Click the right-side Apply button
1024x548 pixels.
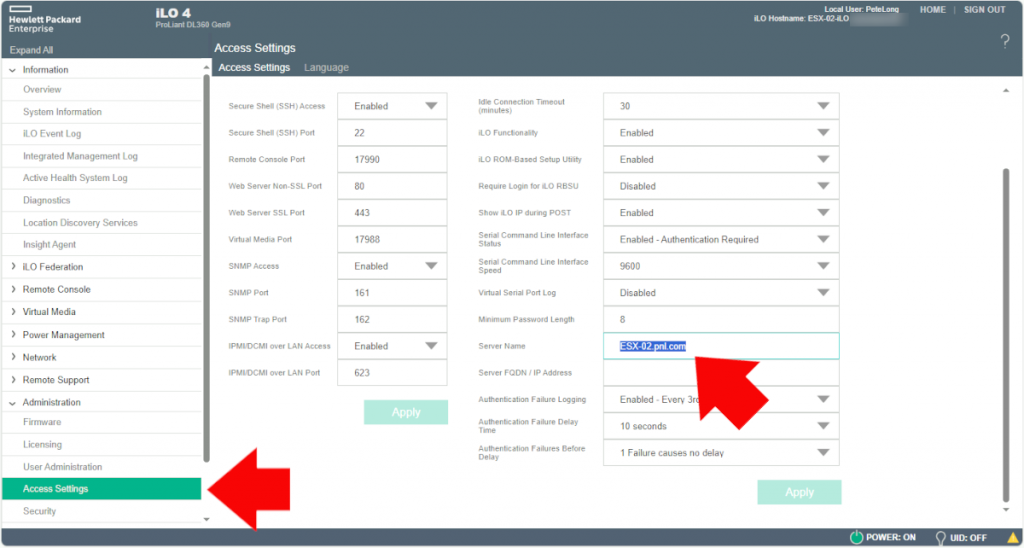click(x=799, y=492)
